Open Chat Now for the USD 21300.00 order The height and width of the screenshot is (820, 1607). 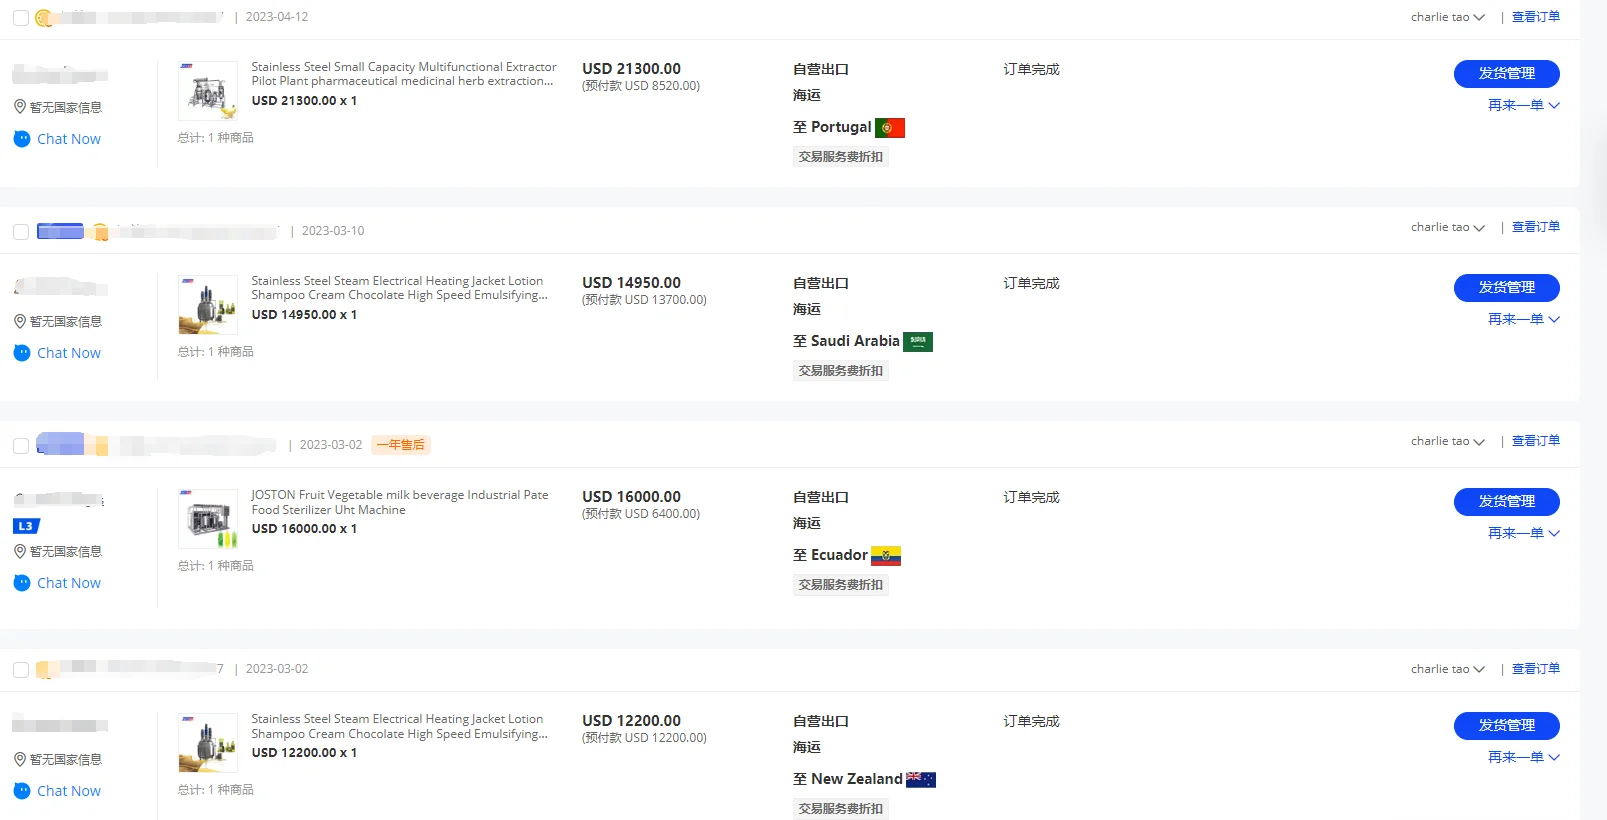click(x=69, y=139)
